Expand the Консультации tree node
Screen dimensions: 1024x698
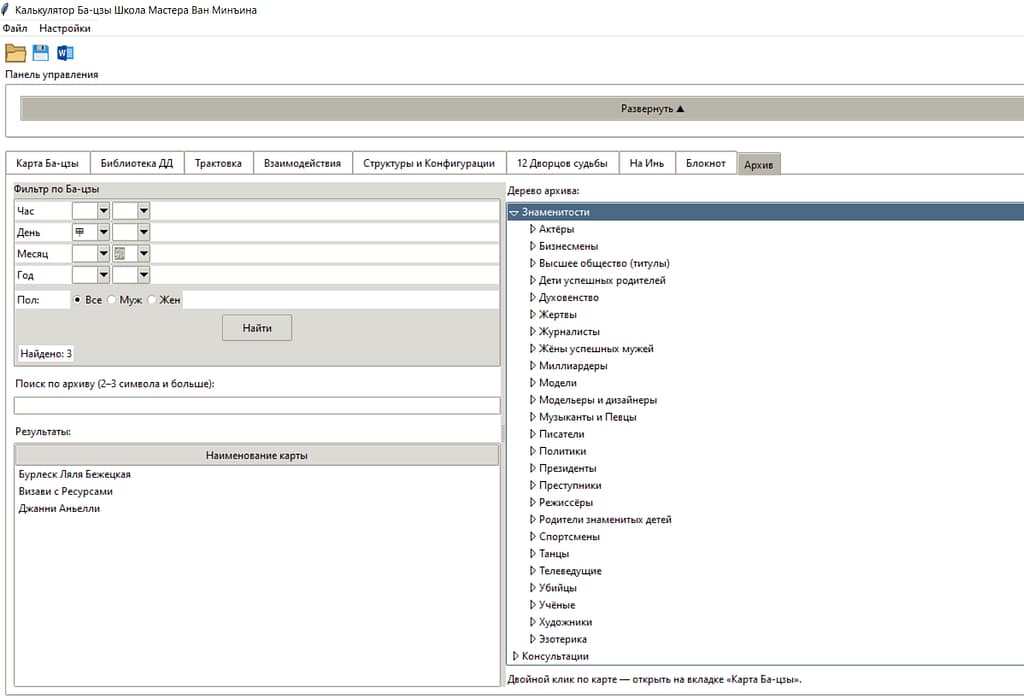pos(515,656)
